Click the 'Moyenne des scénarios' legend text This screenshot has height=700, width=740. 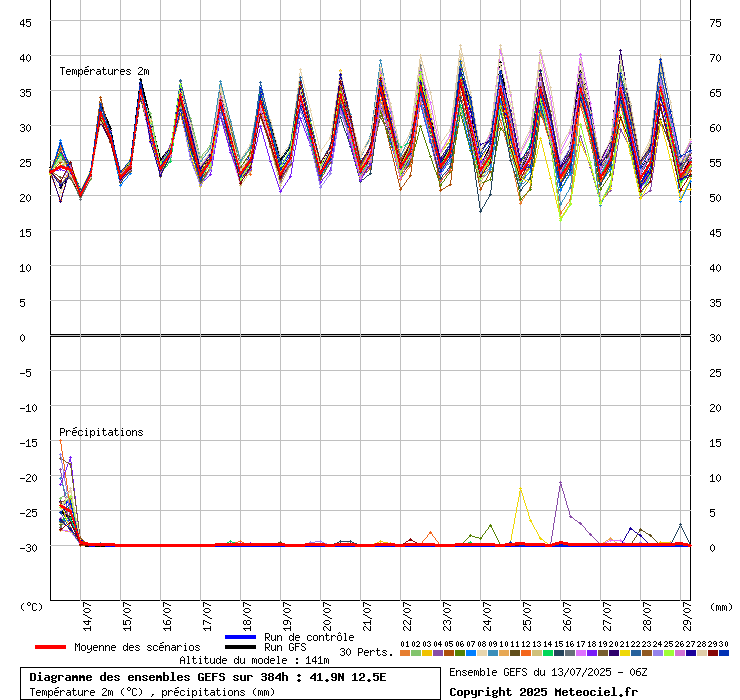point(137,647)
